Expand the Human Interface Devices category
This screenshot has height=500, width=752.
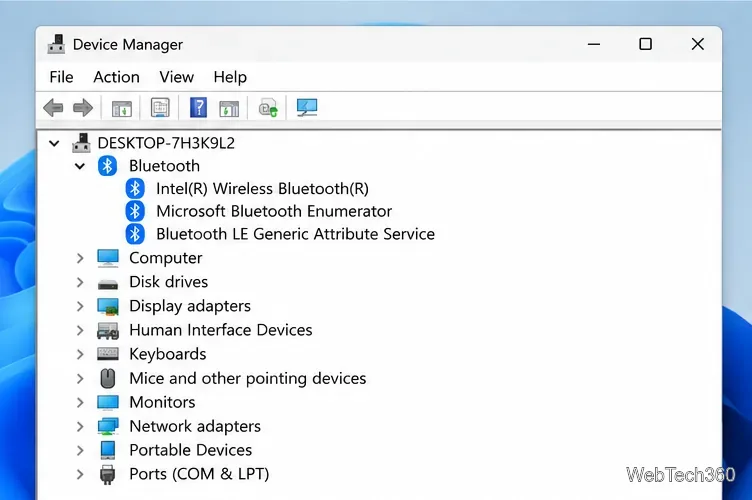[80, 330]
